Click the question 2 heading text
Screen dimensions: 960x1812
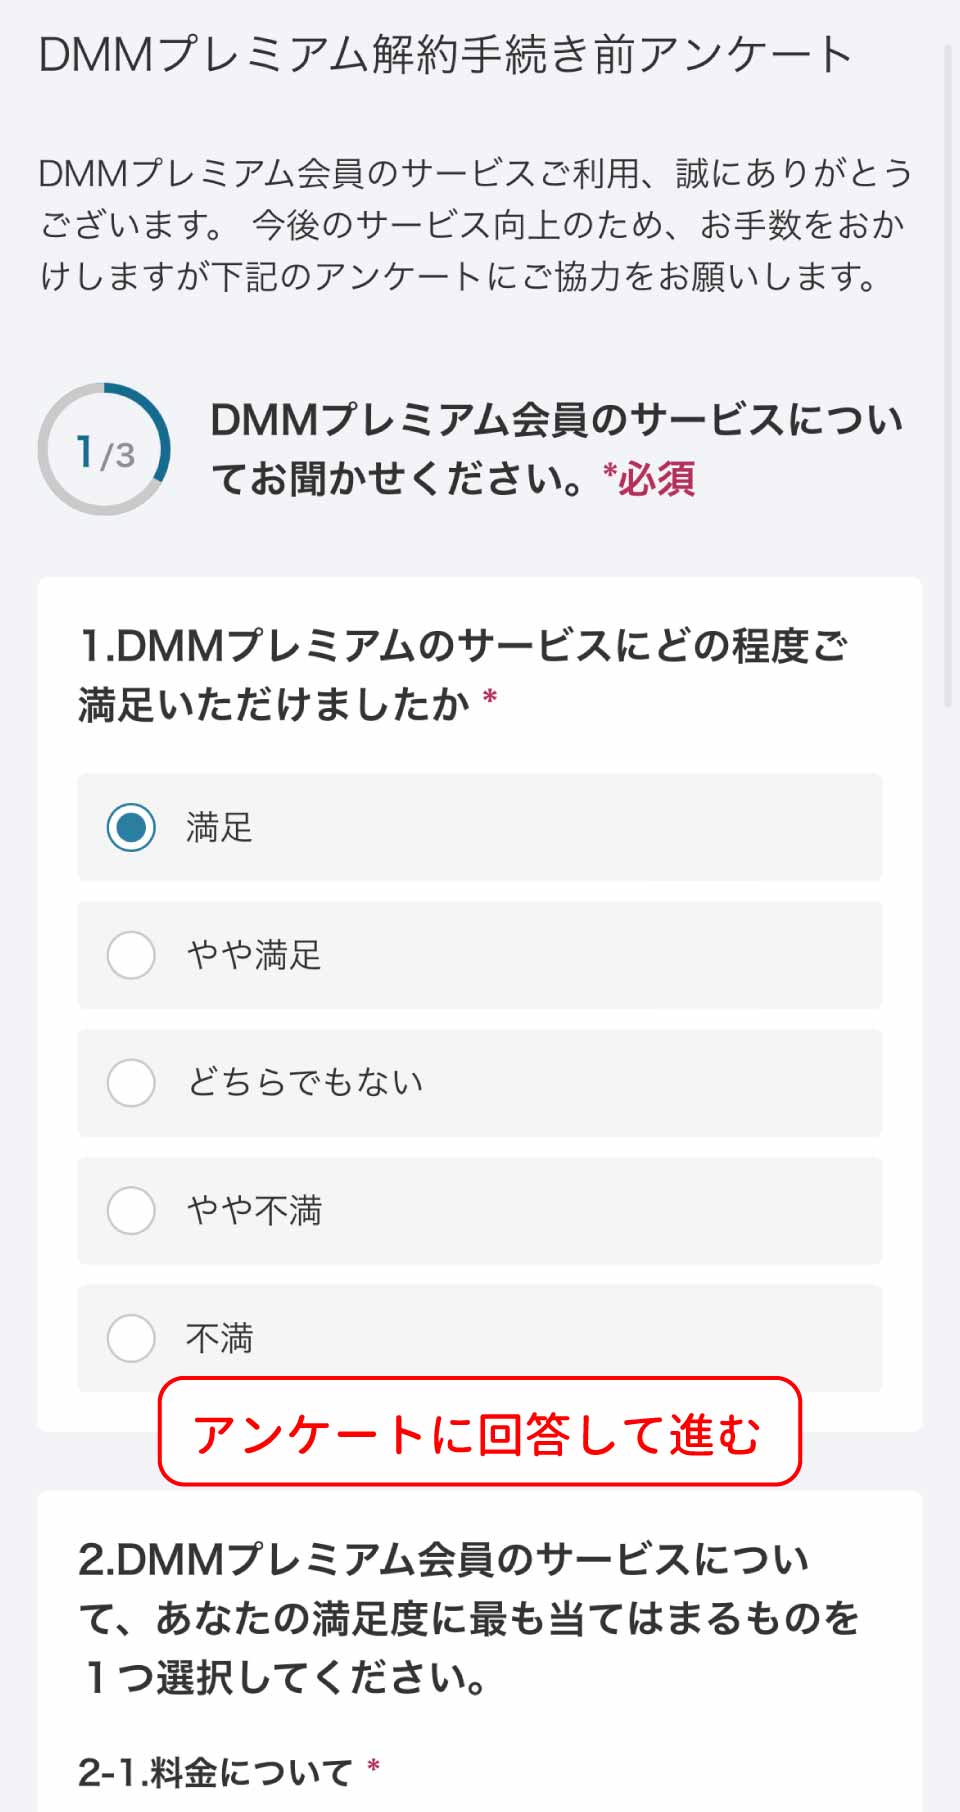(468, 1617)
